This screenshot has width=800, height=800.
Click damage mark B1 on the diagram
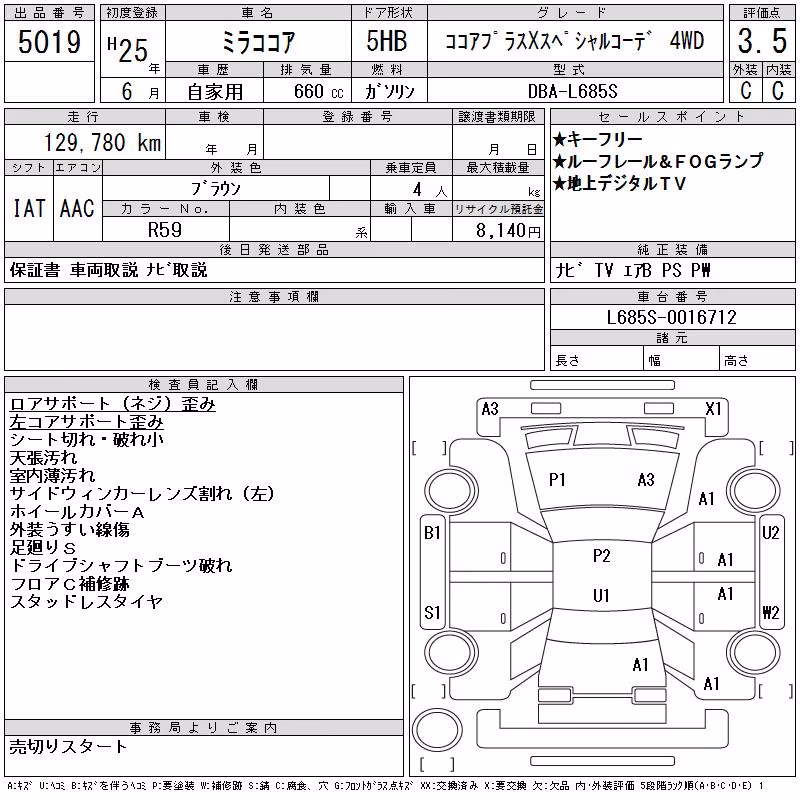[x=432, y=533]
